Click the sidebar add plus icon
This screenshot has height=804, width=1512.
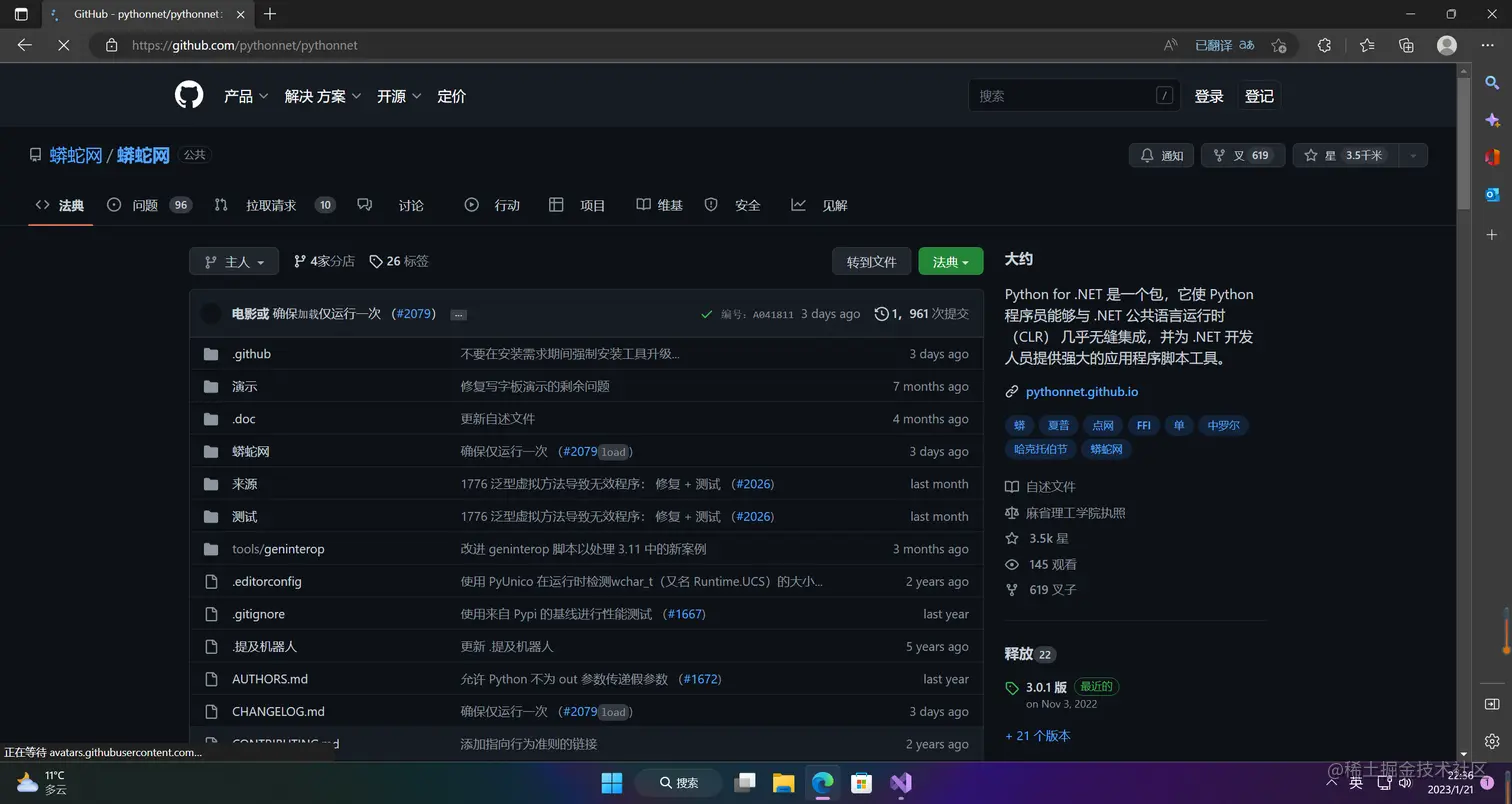(1492, 234)
